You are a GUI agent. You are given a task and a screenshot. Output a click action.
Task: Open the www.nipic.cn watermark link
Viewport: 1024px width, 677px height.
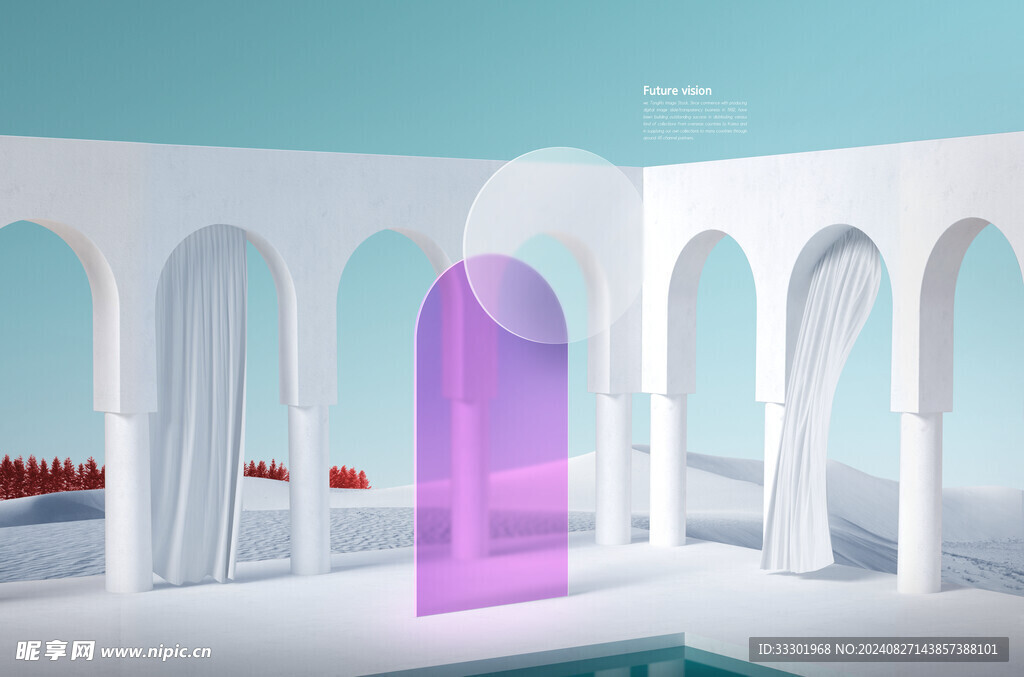coord(156,651)
